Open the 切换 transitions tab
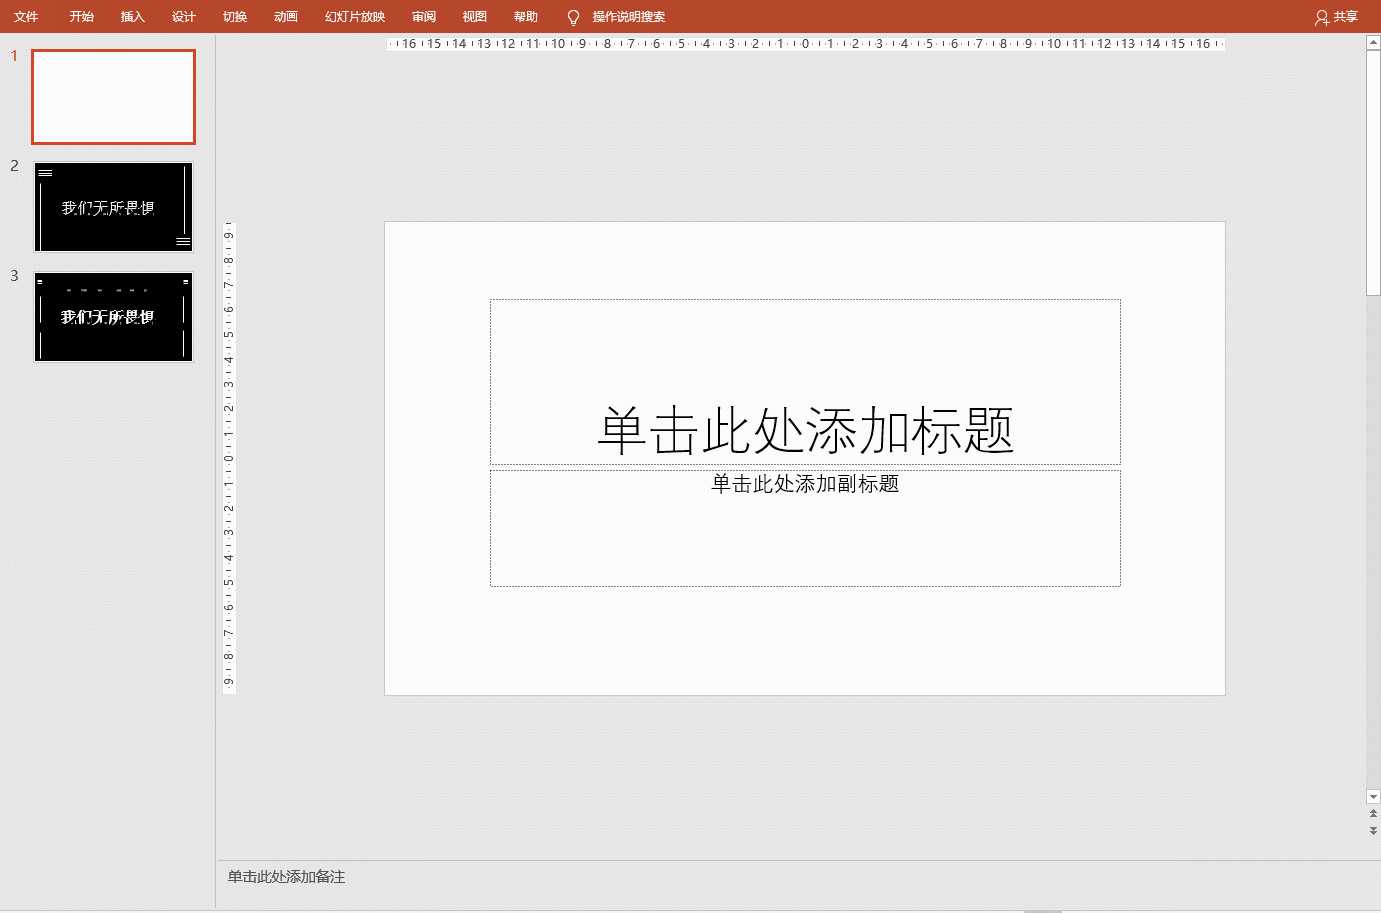Image resolution: width=1381 pixels, height=913 pixels. click(x=235, y=16)
